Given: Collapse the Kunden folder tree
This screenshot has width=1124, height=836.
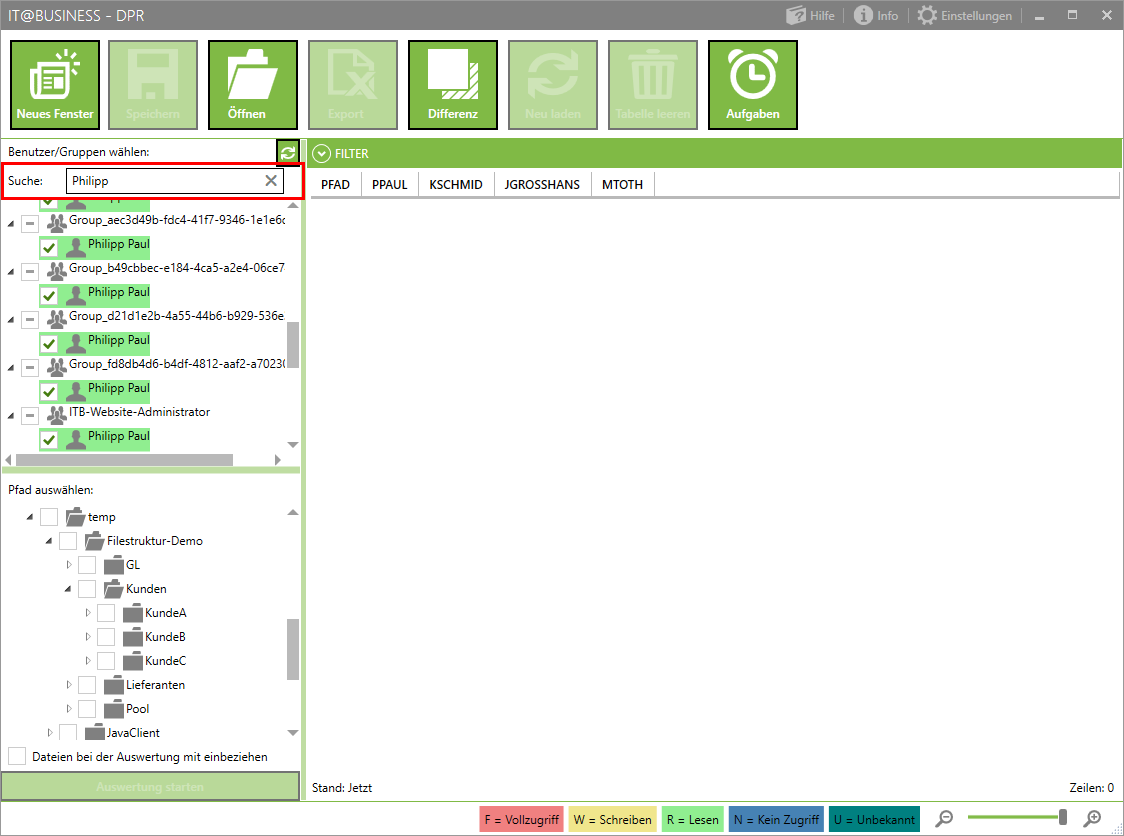Looking at the screenshot, I should pyautogui.click(x=69, y=589).
